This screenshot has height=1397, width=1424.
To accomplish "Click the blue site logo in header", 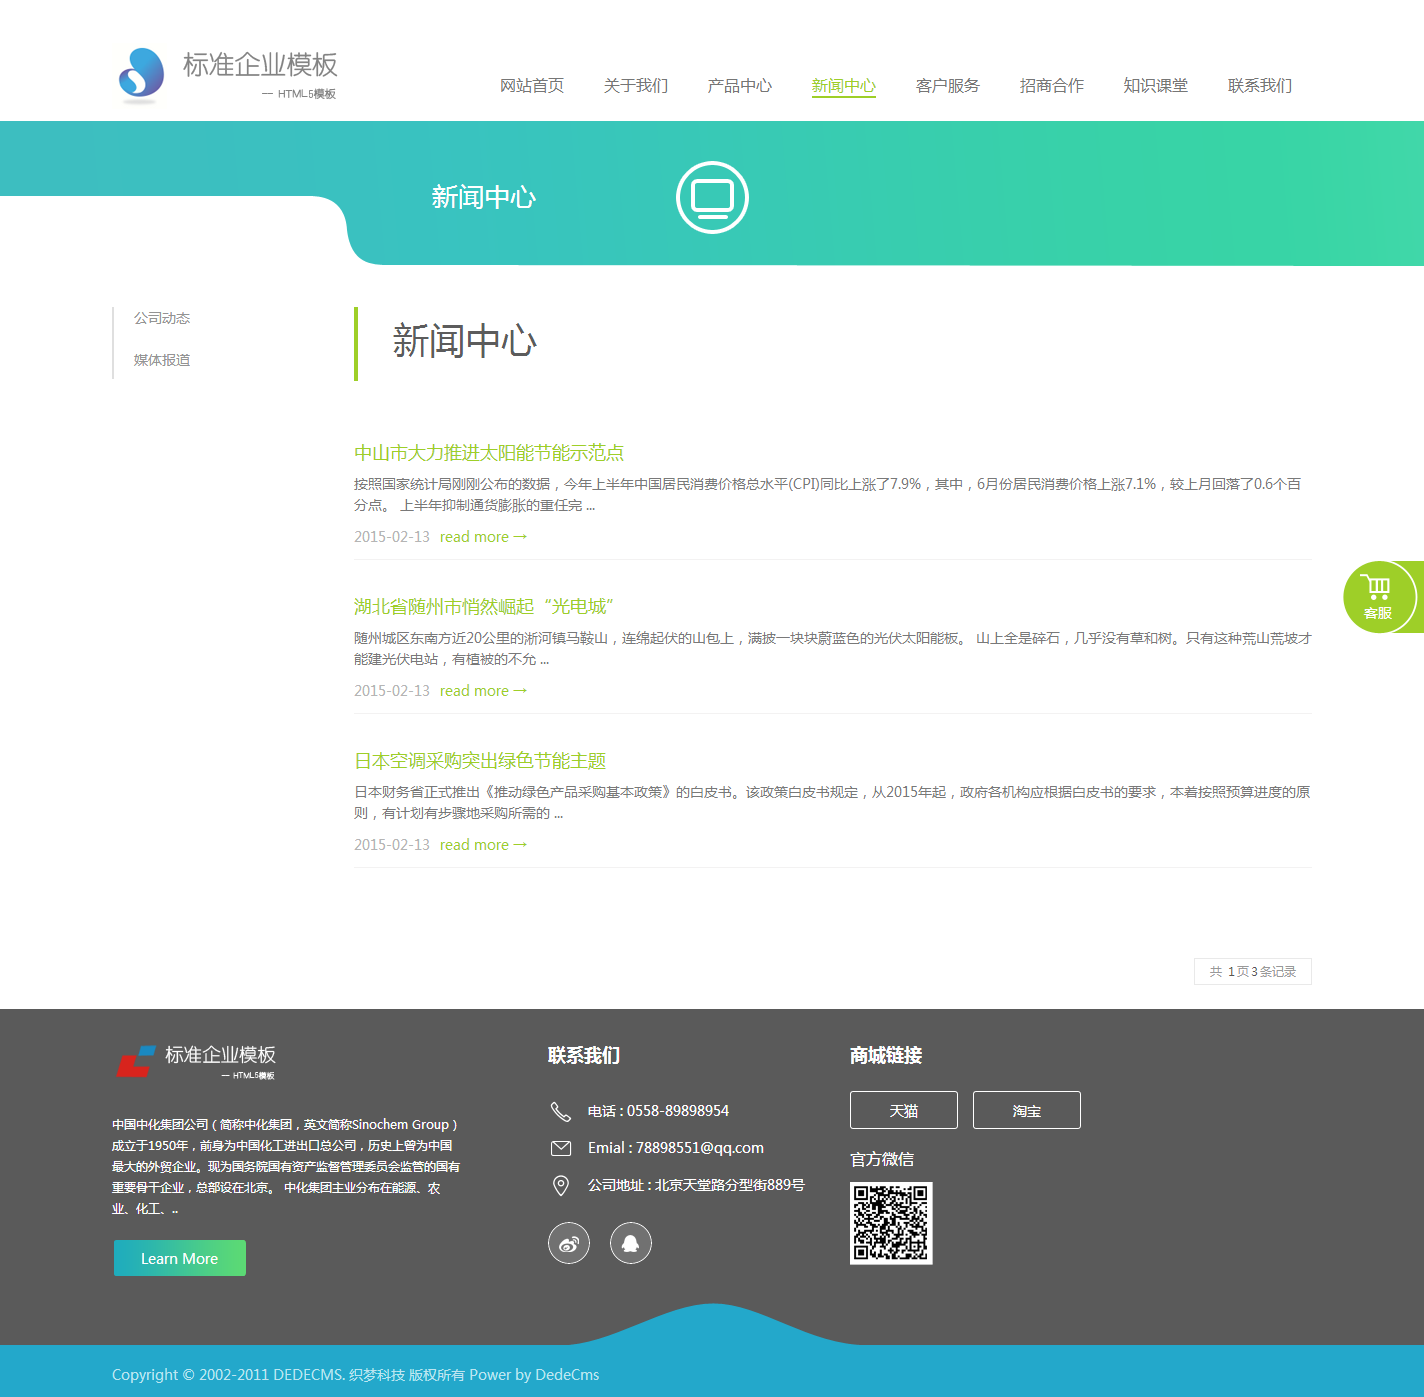I will (142, 74).
